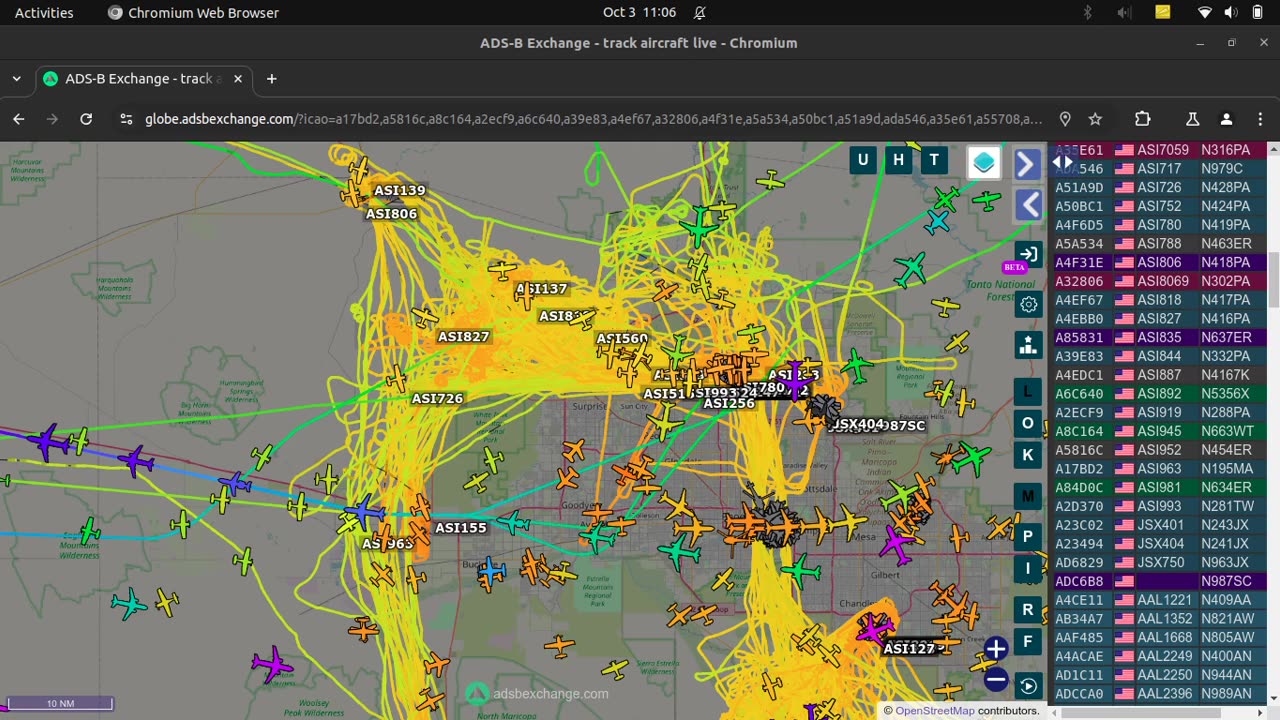Open map settings gear icon

point(1028,304)
